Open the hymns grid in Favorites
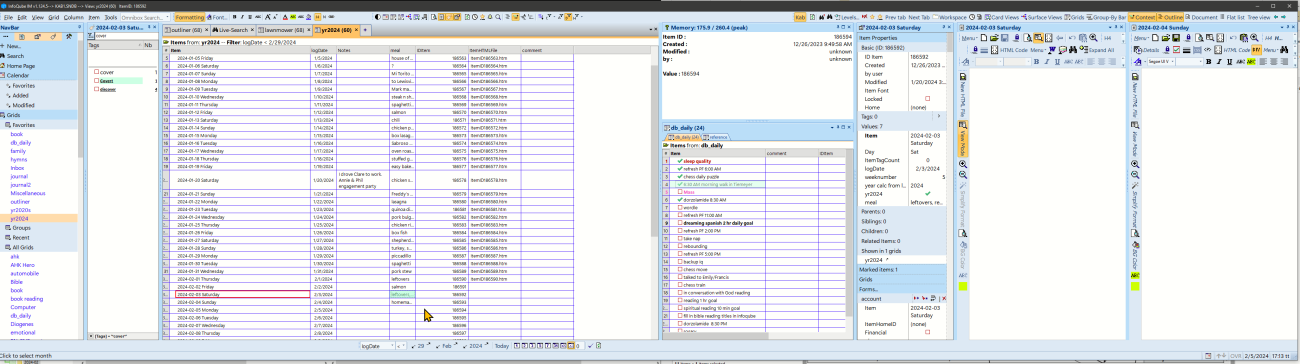 pyautogui.click(x=19, y=159)
